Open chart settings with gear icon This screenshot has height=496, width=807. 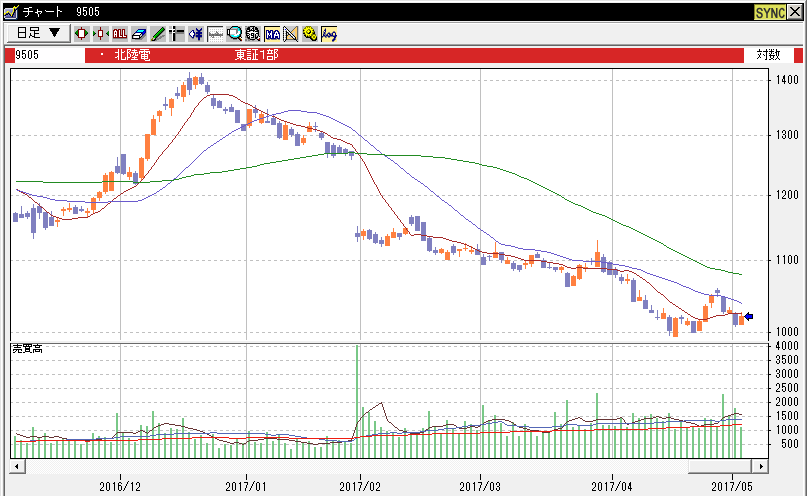[309, 33]
